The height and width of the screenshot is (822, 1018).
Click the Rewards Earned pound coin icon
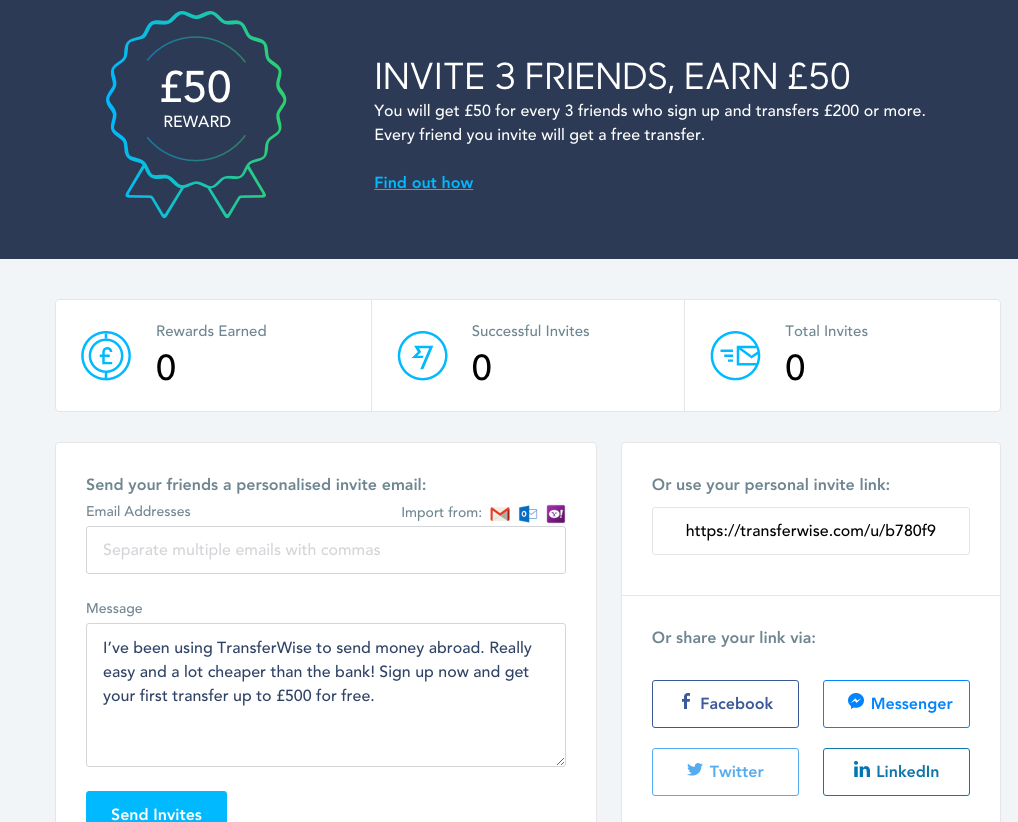click(x=106, y=356)
